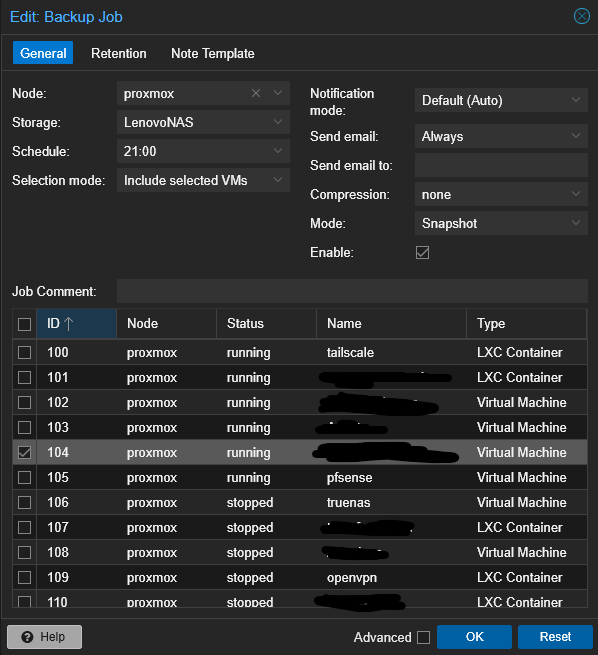Check the box for ID 106 truenas
The image size is (598, 655).
24,503
